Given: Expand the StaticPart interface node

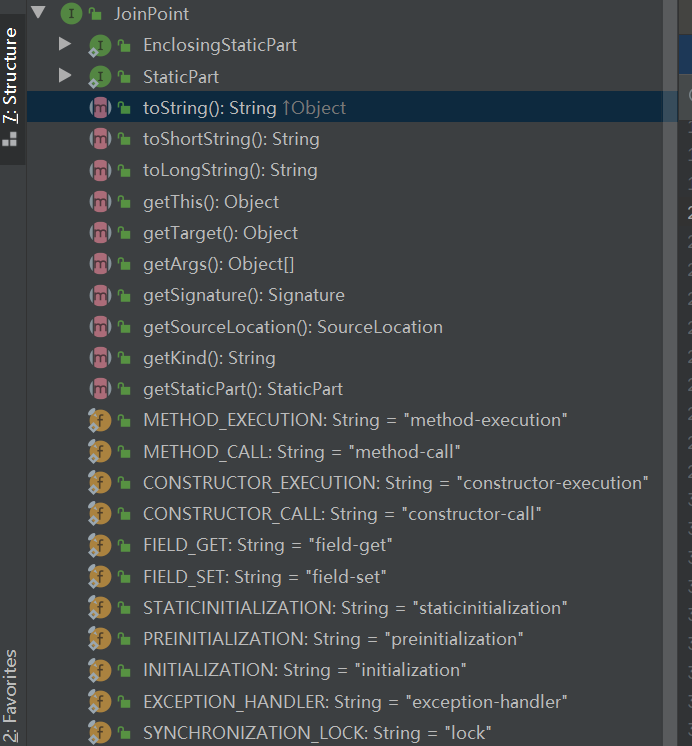Looking at the screenshot, I should click(x=65, y=76).
